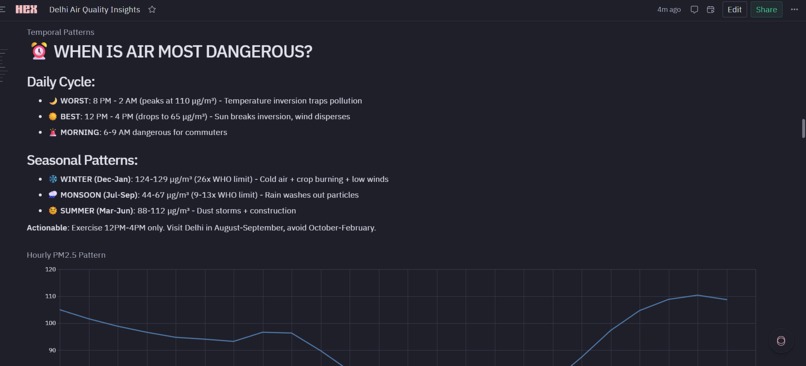Click the 'Temporal Patterns' label
806x366 pixels.
pyautogui.click(x=61, y=32)
